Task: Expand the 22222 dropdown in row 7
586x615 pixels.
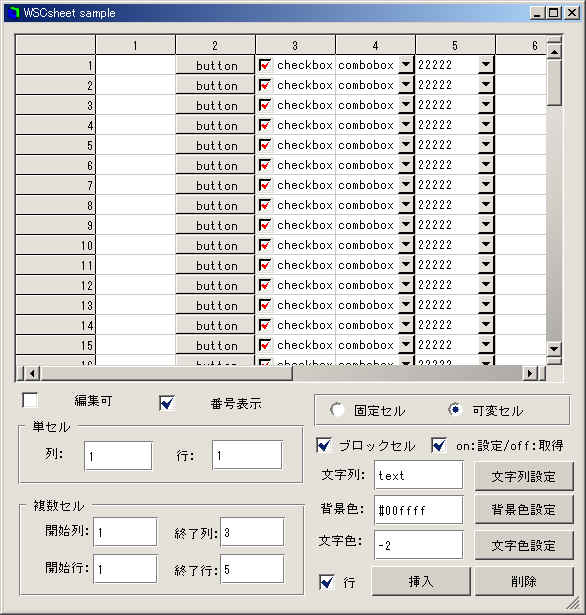Action: click(486, 185)
